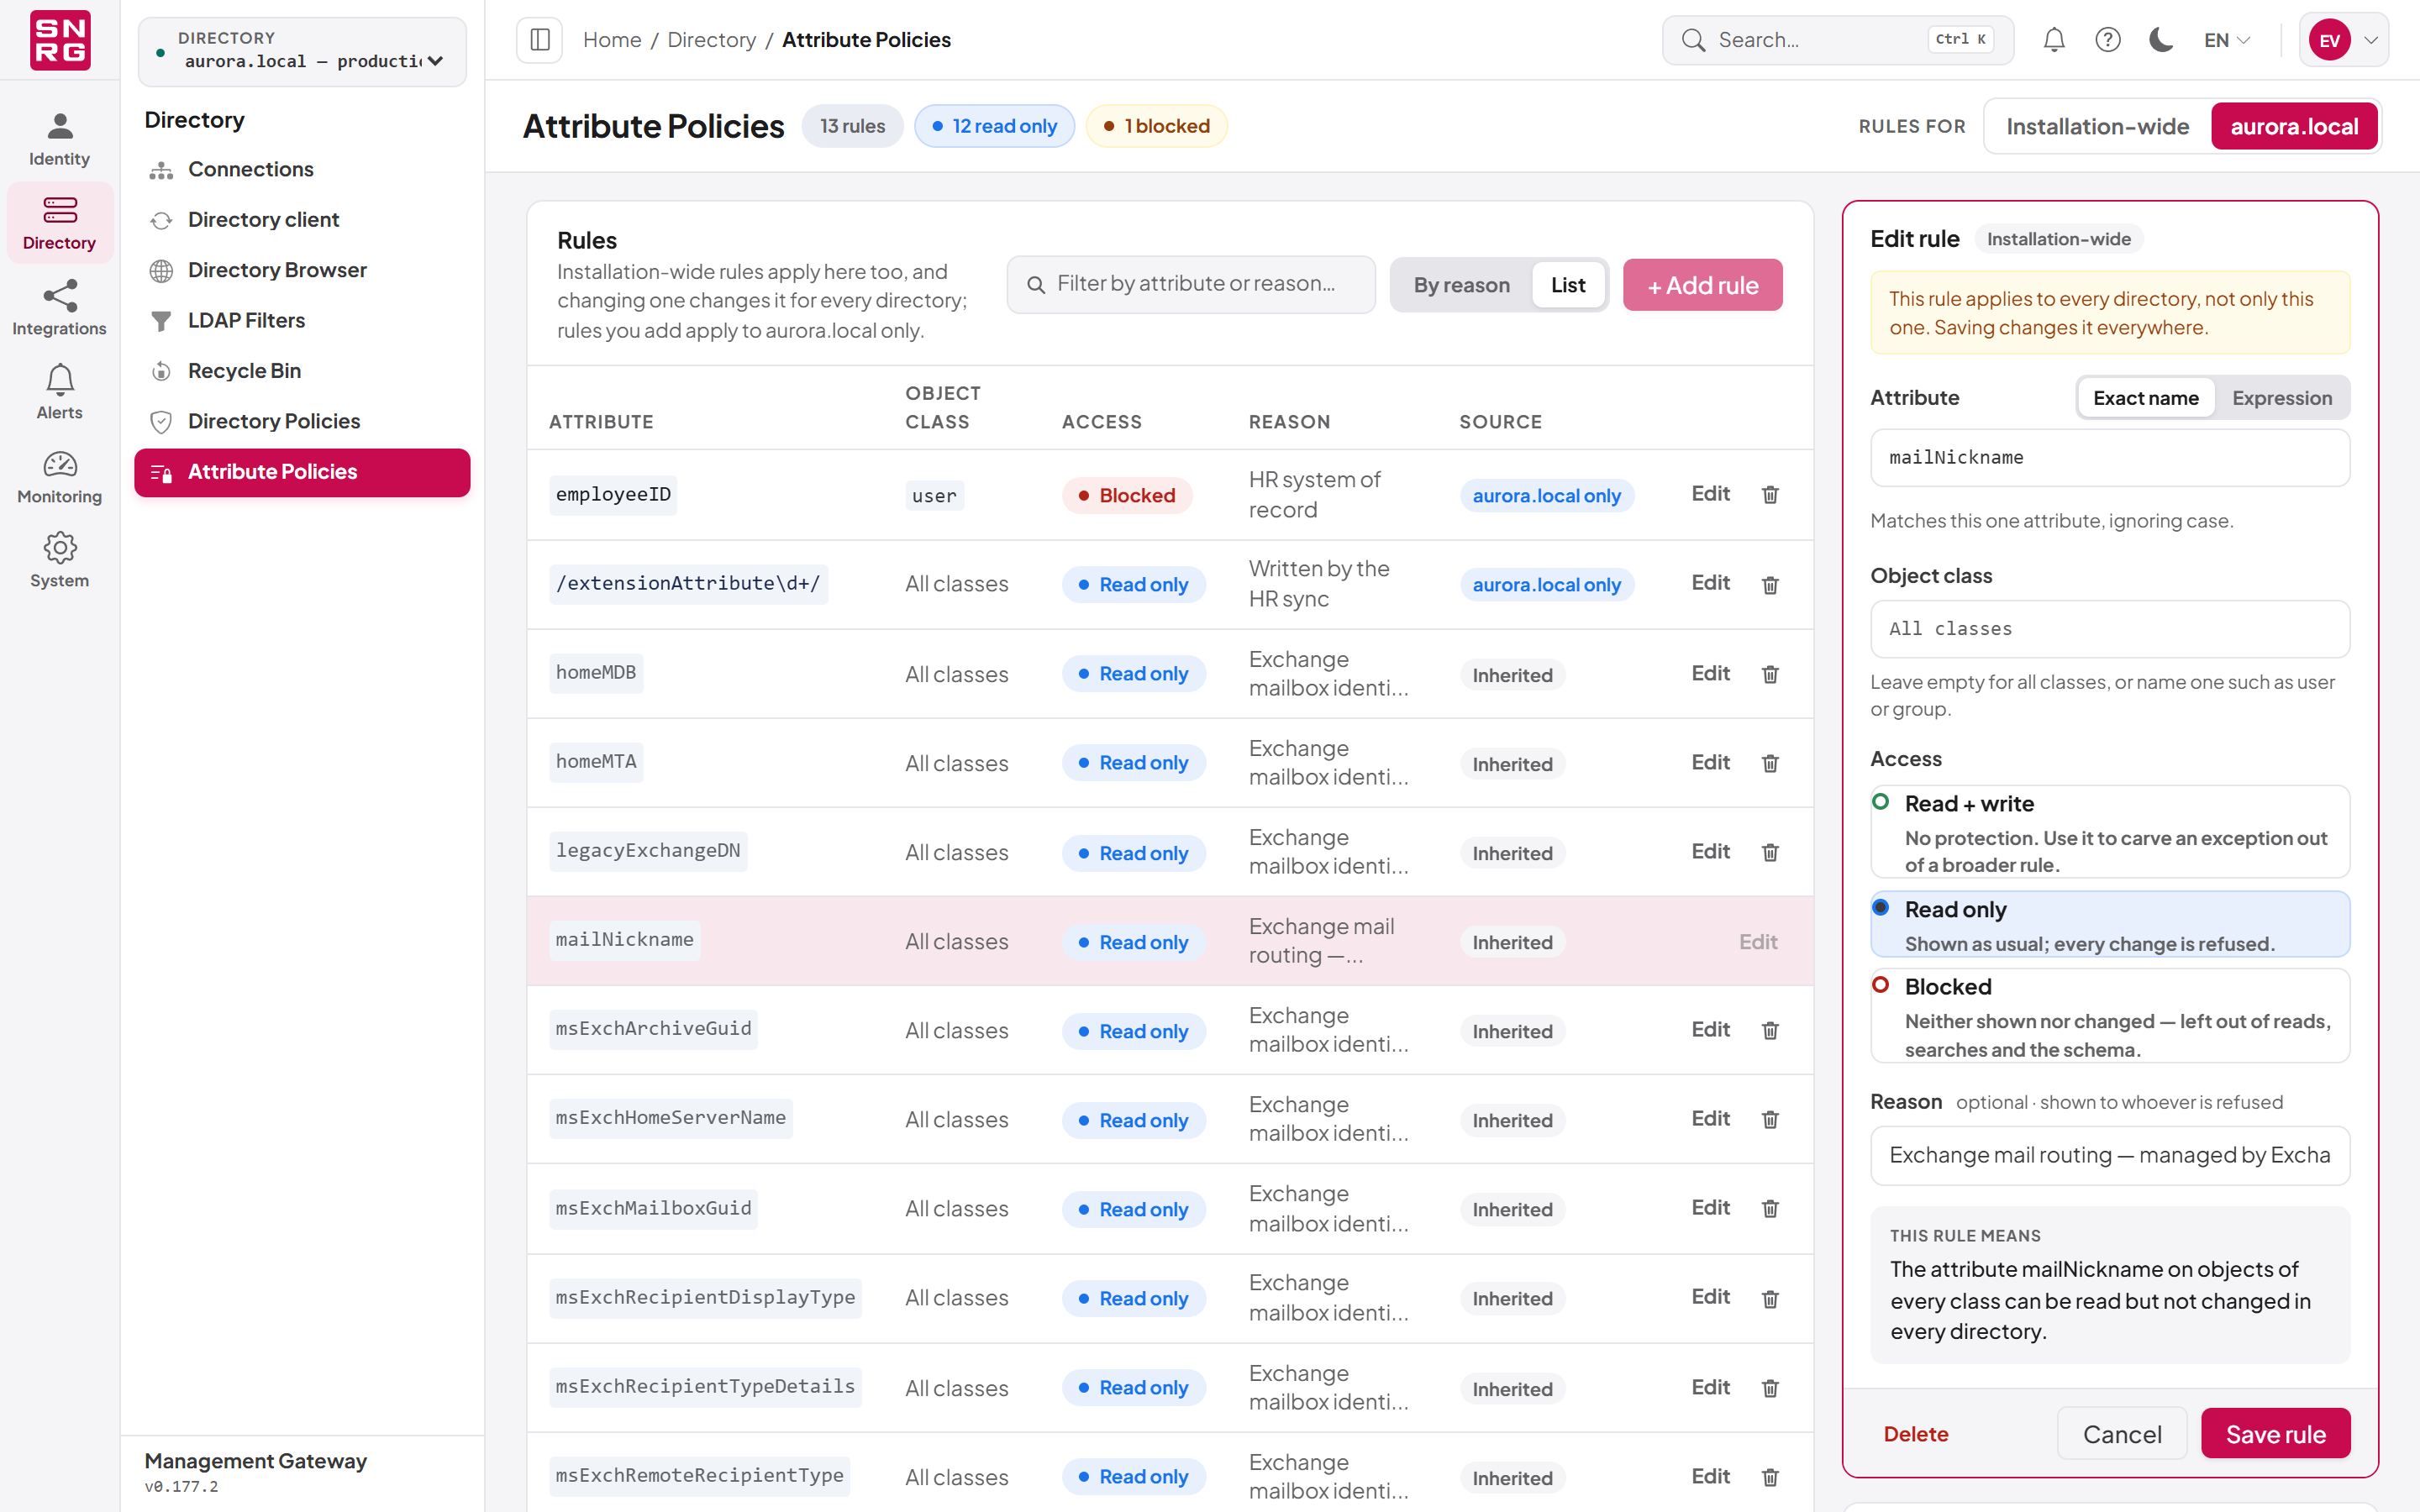Click the 1 blocked badge

(1156, 126)
